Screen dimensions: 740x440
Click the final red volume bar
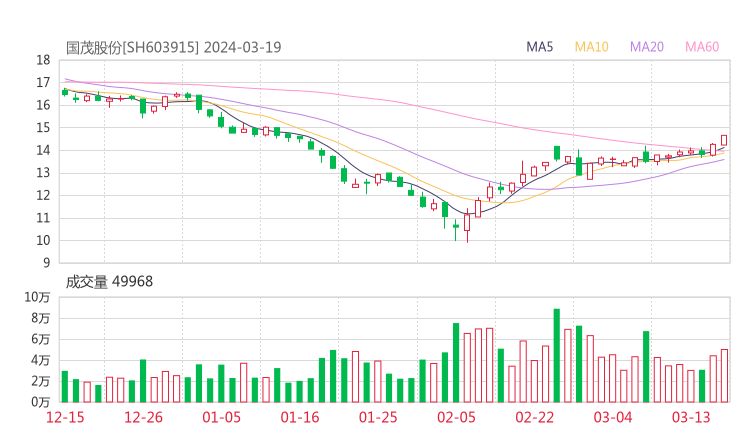(724, 376)
